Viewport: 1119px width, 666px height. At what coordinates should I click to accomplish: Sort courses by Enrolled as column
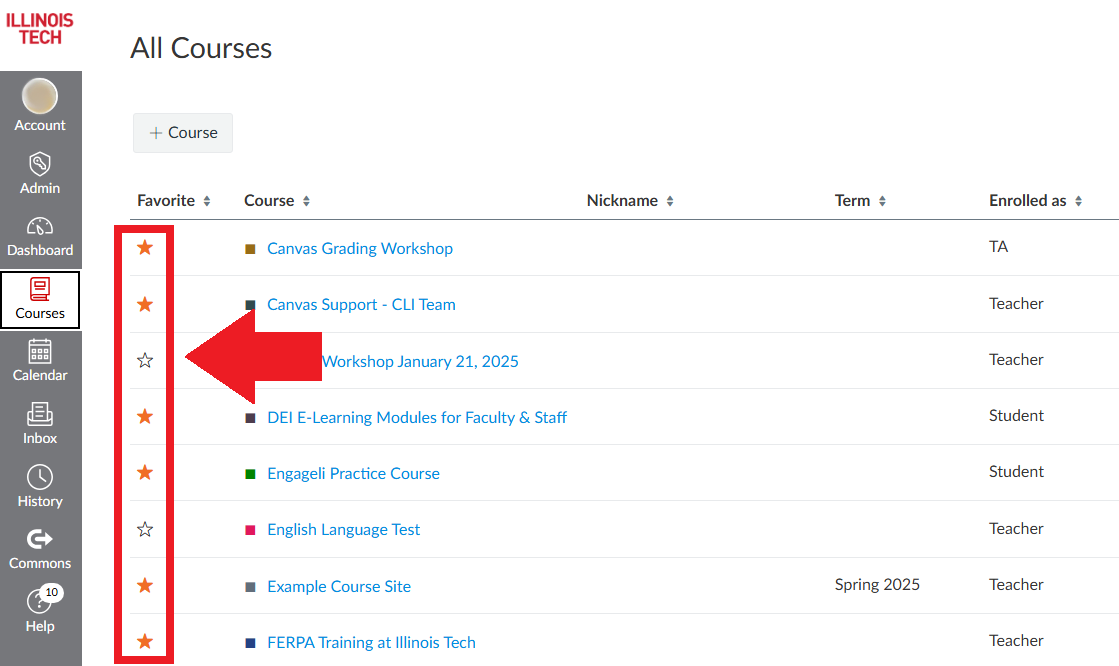pyautogui.click(x=1035, y=200)
